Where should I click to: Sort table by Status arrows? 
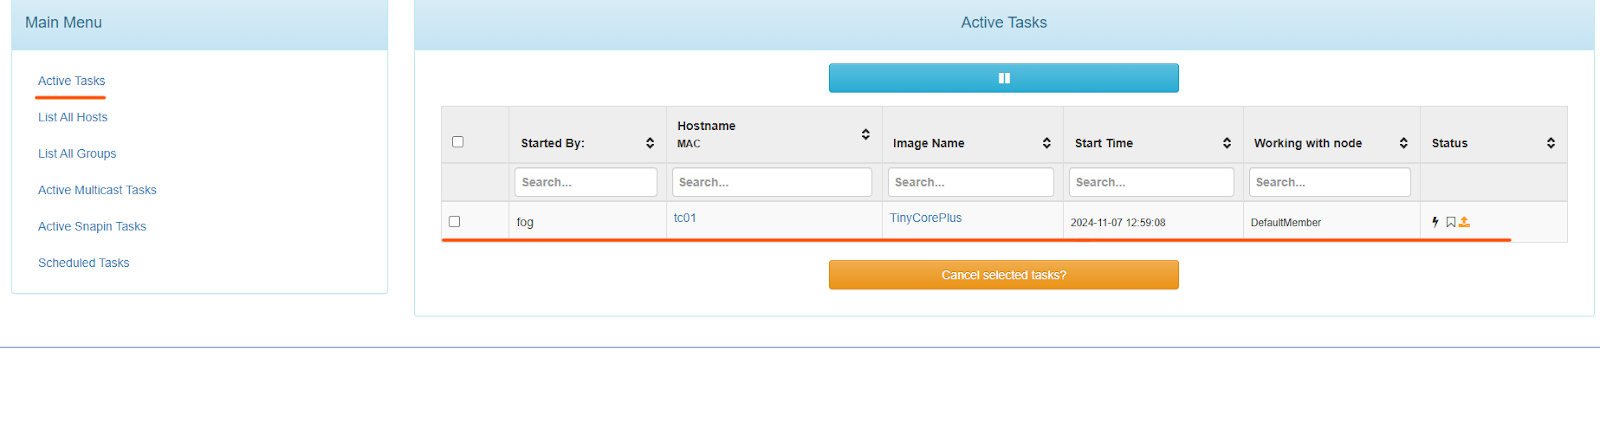(1551, 143)
